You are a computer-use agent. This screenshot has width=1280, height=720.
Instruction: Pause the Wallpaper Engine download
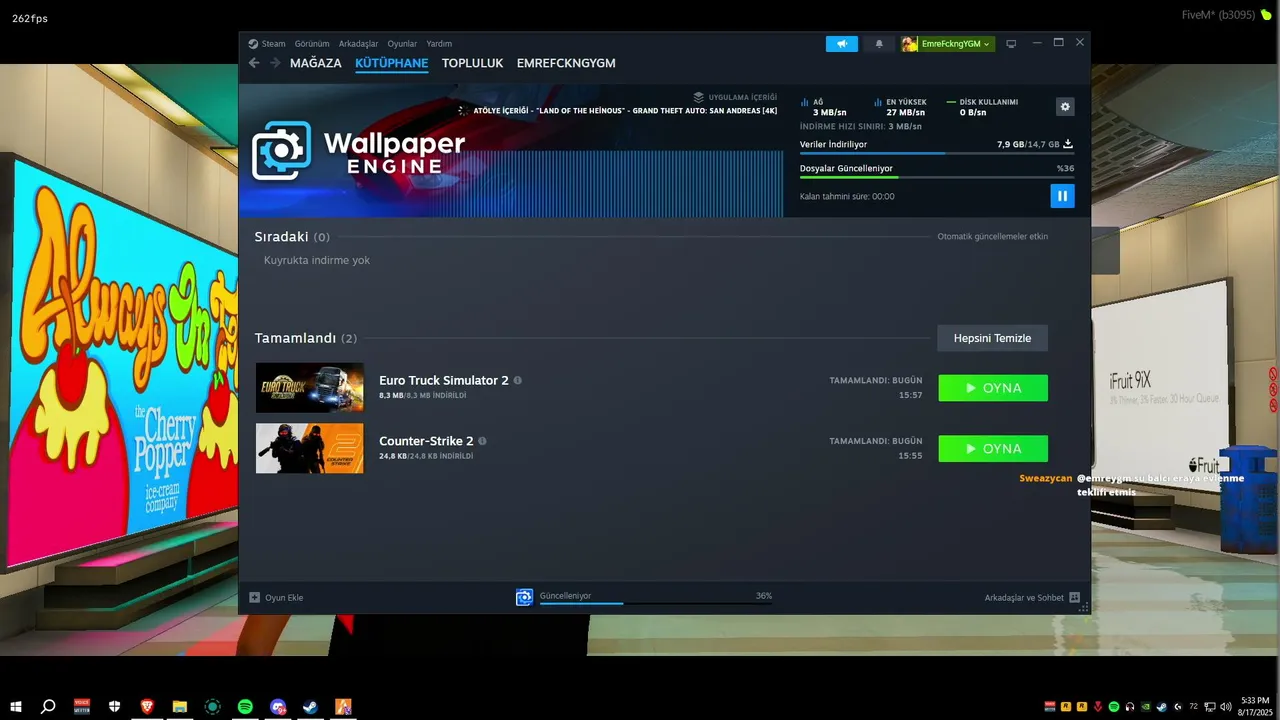tap(1062, 196)
